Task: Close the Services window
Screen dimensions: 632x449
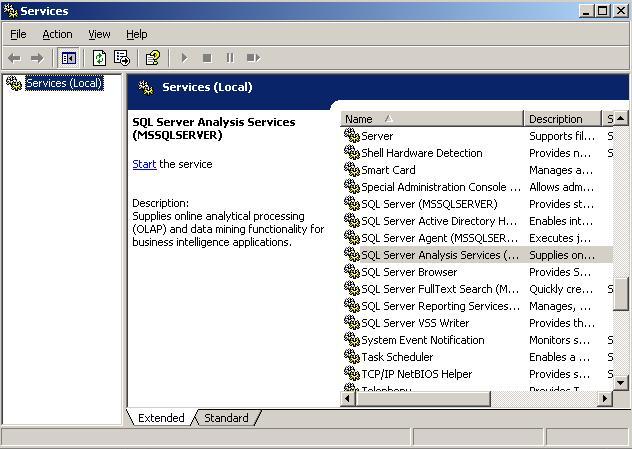Action: 620,11
